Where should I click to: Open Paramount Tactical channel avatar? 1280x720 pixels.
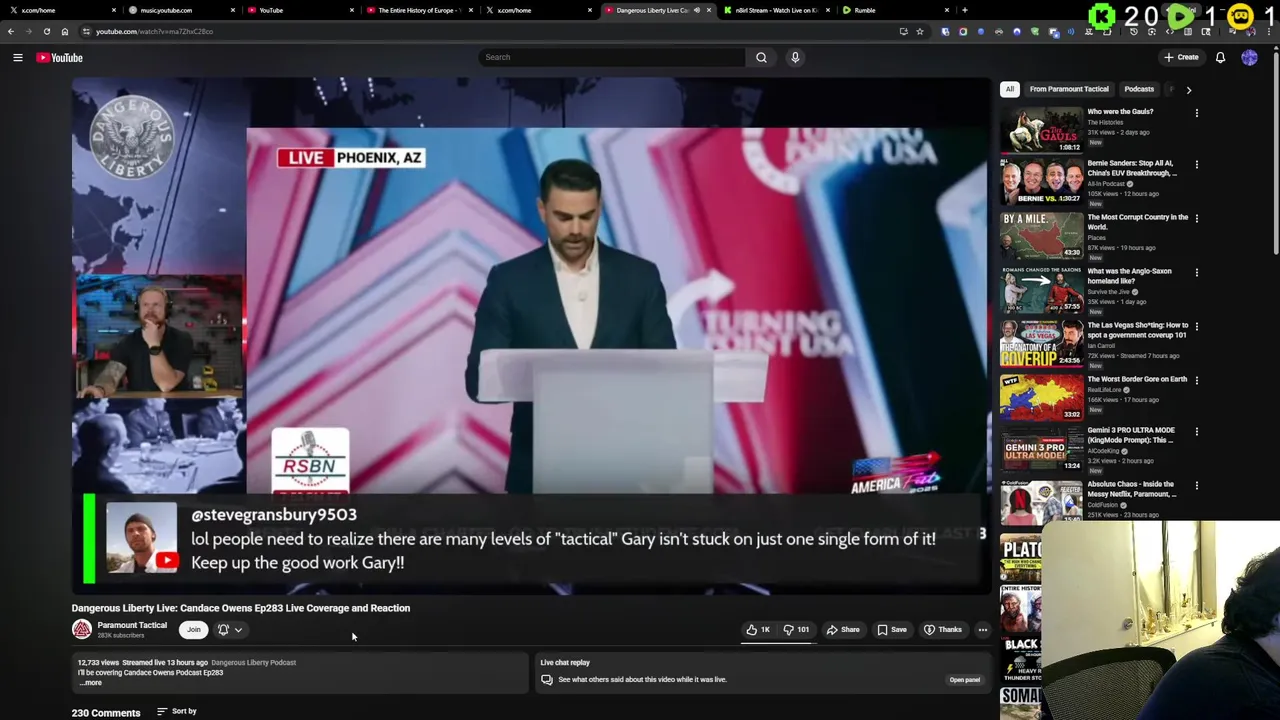[82, 629]
